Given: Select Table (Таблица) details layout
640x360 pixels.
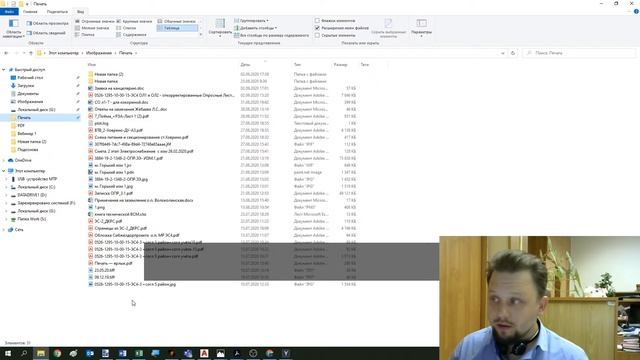Looking at the screenshot, I should (177, 28).
